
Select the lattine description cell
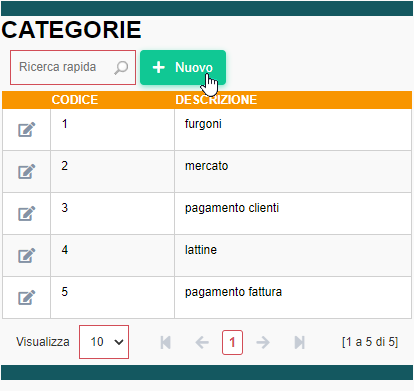point(293,256)
